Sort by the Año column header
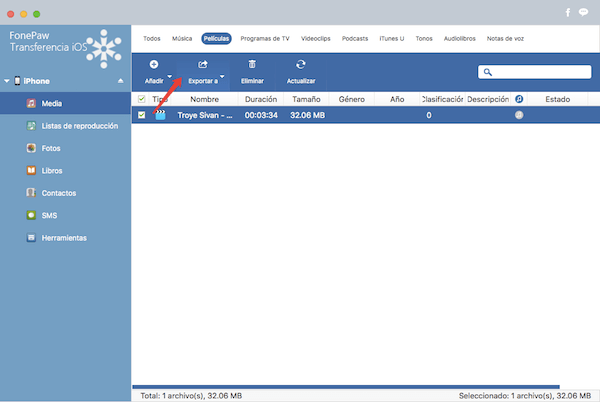The width and height of the screenshot is (600, 402). (397, 99)
